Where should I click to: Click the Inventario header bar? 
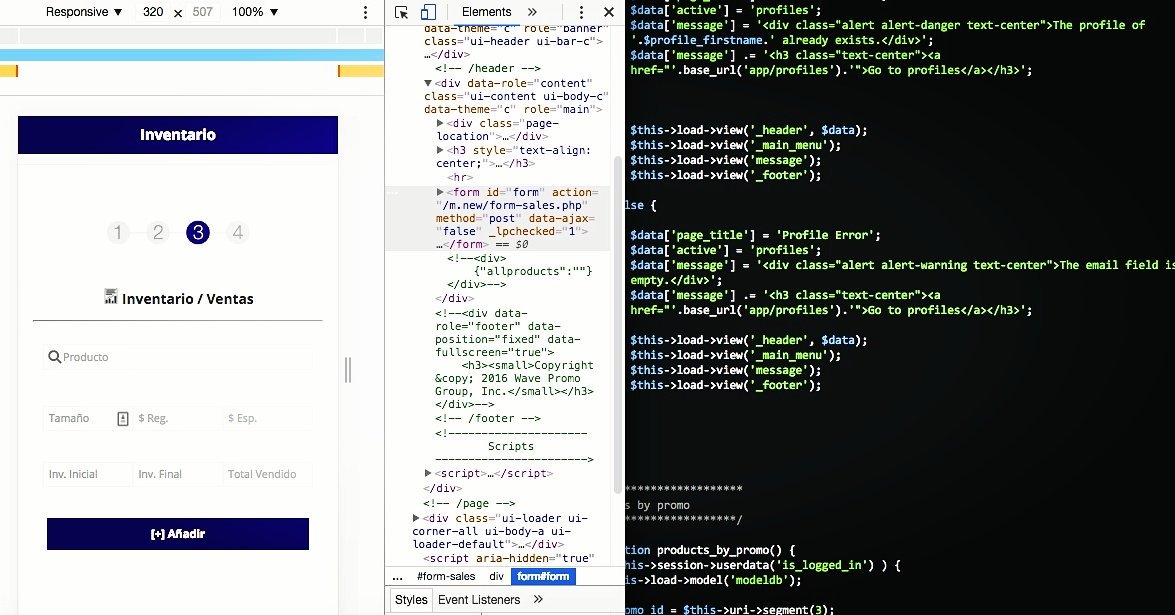point(178,135)
